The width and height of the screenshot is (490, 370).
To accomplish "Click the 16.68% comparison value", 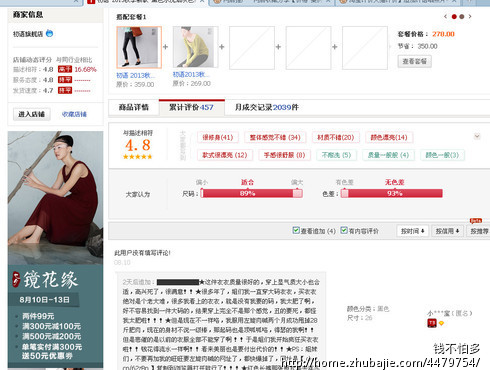I will pos(85,69).
